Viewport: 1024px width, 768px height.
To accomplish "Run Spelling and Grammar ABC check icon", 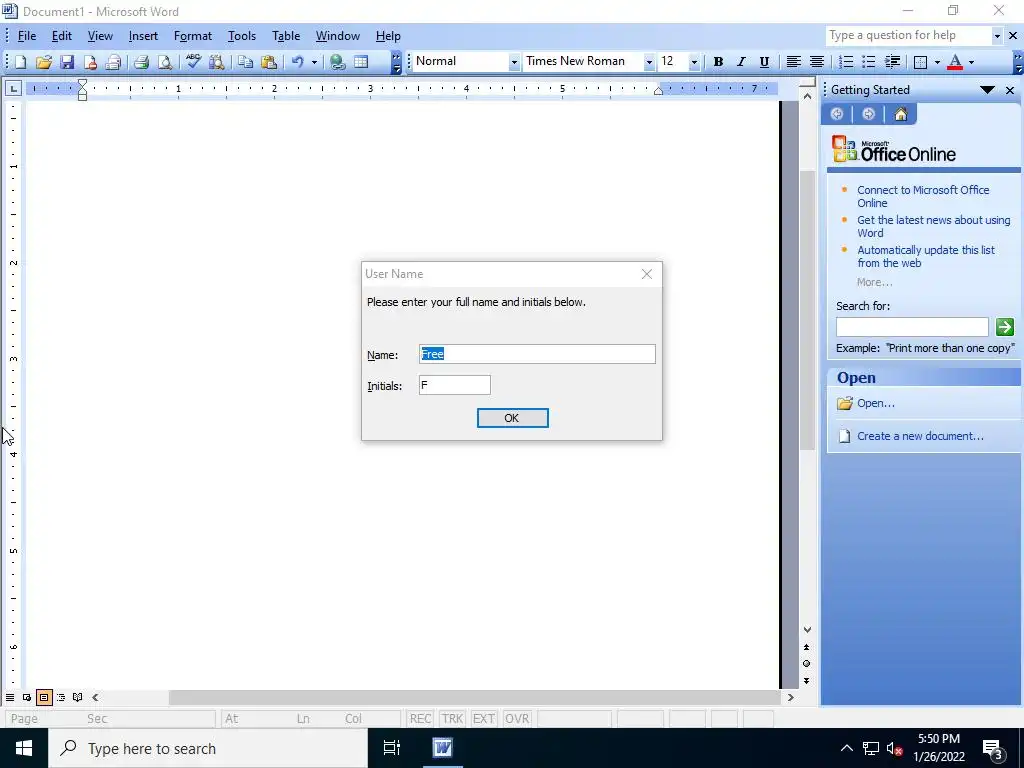I will 193,62.
